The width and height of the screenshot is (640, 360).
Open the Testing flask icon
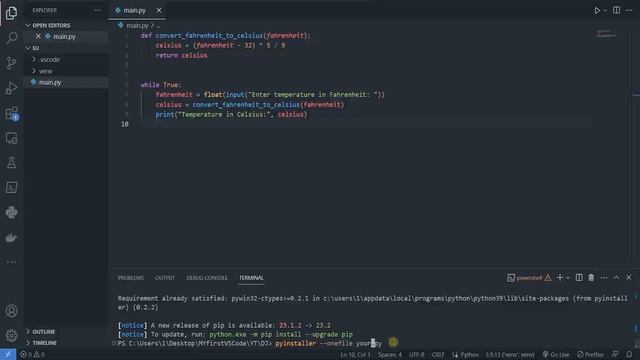coord(11,162)
